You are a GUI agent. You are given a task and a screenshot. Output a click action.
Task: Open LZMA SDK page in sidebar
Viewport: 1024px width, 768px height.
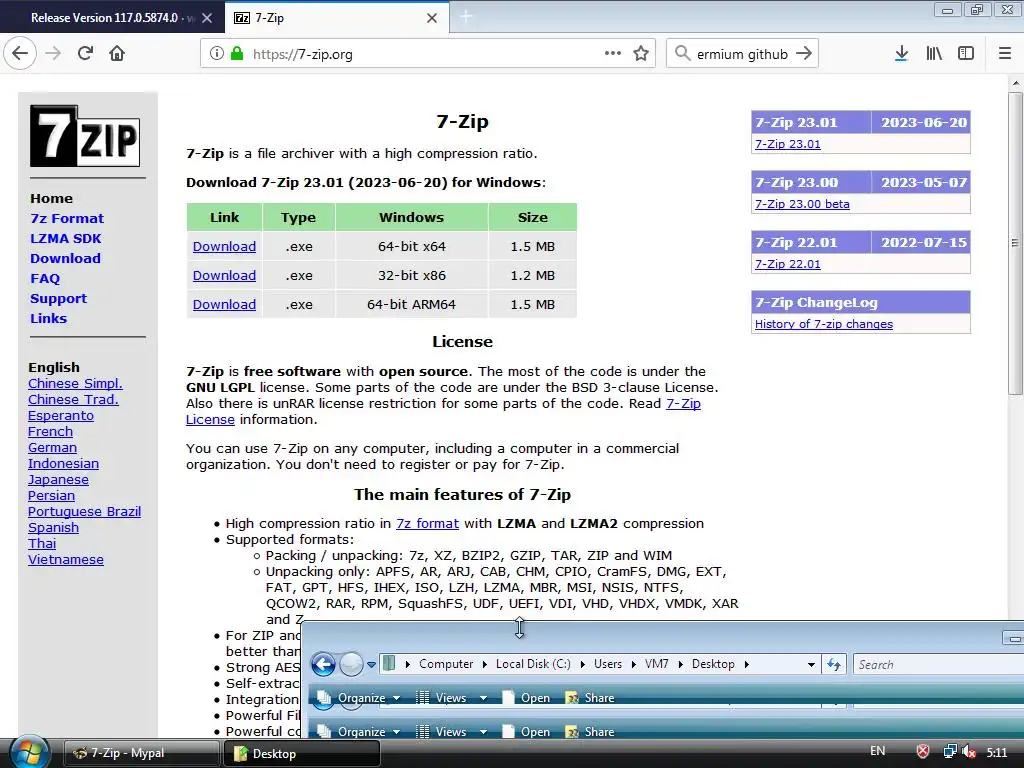click(x=65, y=238)
